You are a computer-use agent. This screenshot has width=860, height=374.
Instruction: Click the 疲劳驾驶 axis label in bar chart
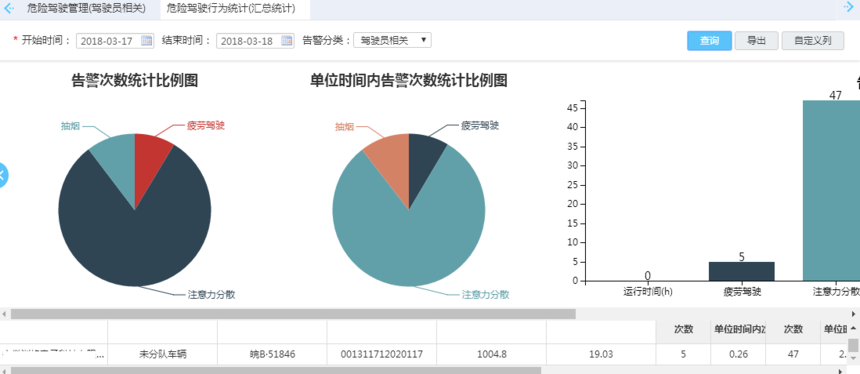tap(742, 292)
